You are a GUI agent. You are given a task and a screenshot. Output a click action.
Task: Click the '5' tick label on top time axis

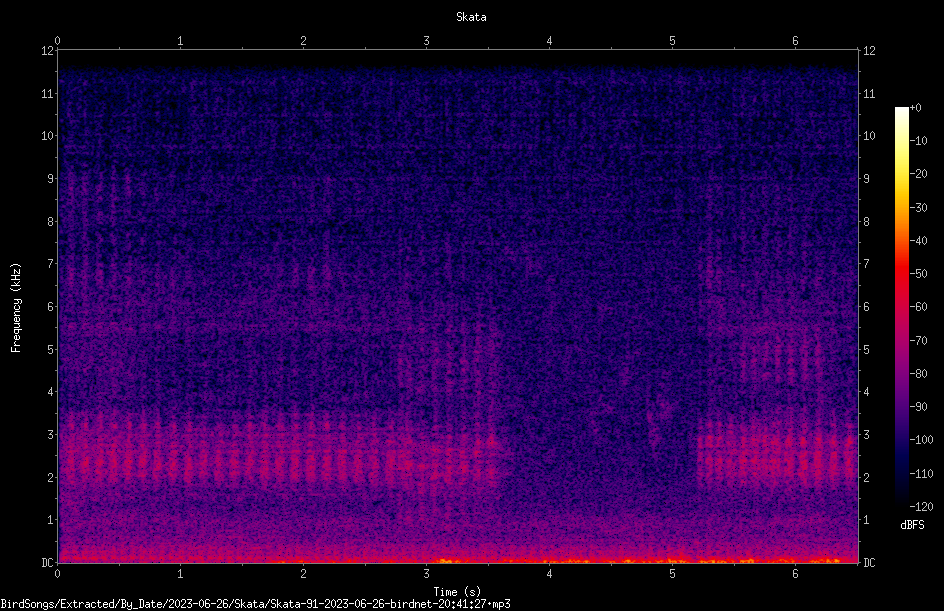coord(672,41)
